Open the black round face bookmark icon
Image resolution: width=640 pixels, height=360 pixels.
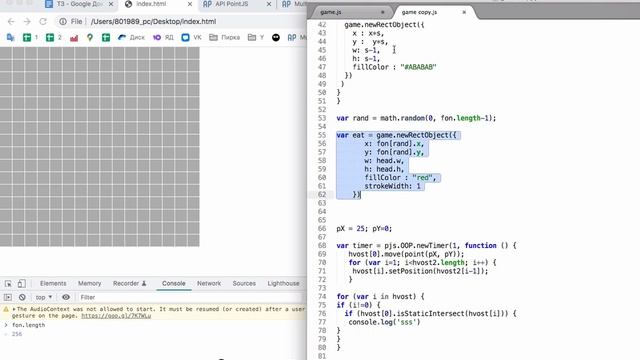[x=276, y=38]
